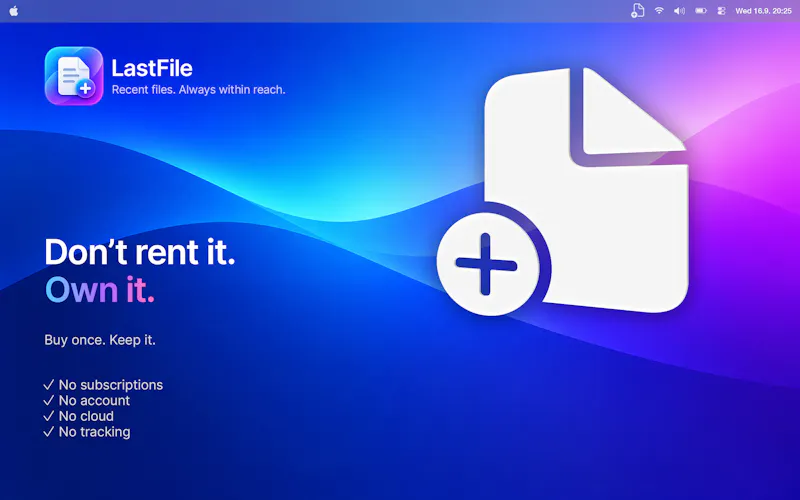Click the 'No subscriptions' line

103,385
